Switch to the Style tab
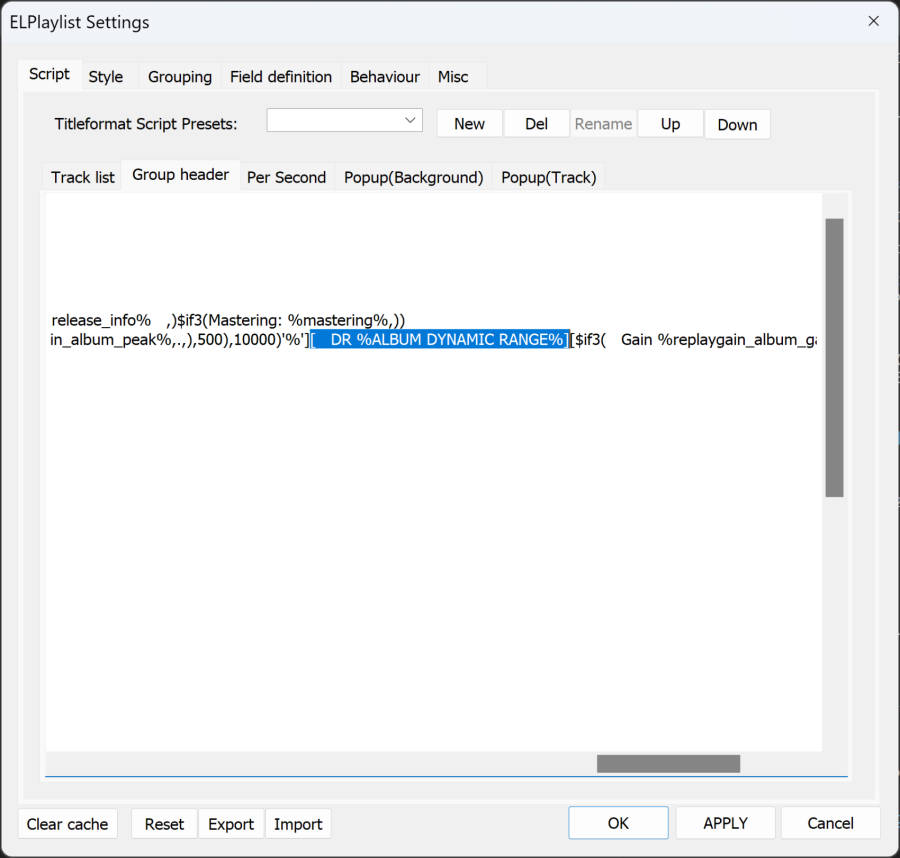This screenshot has width=900, height=858. tap(105, 76)
